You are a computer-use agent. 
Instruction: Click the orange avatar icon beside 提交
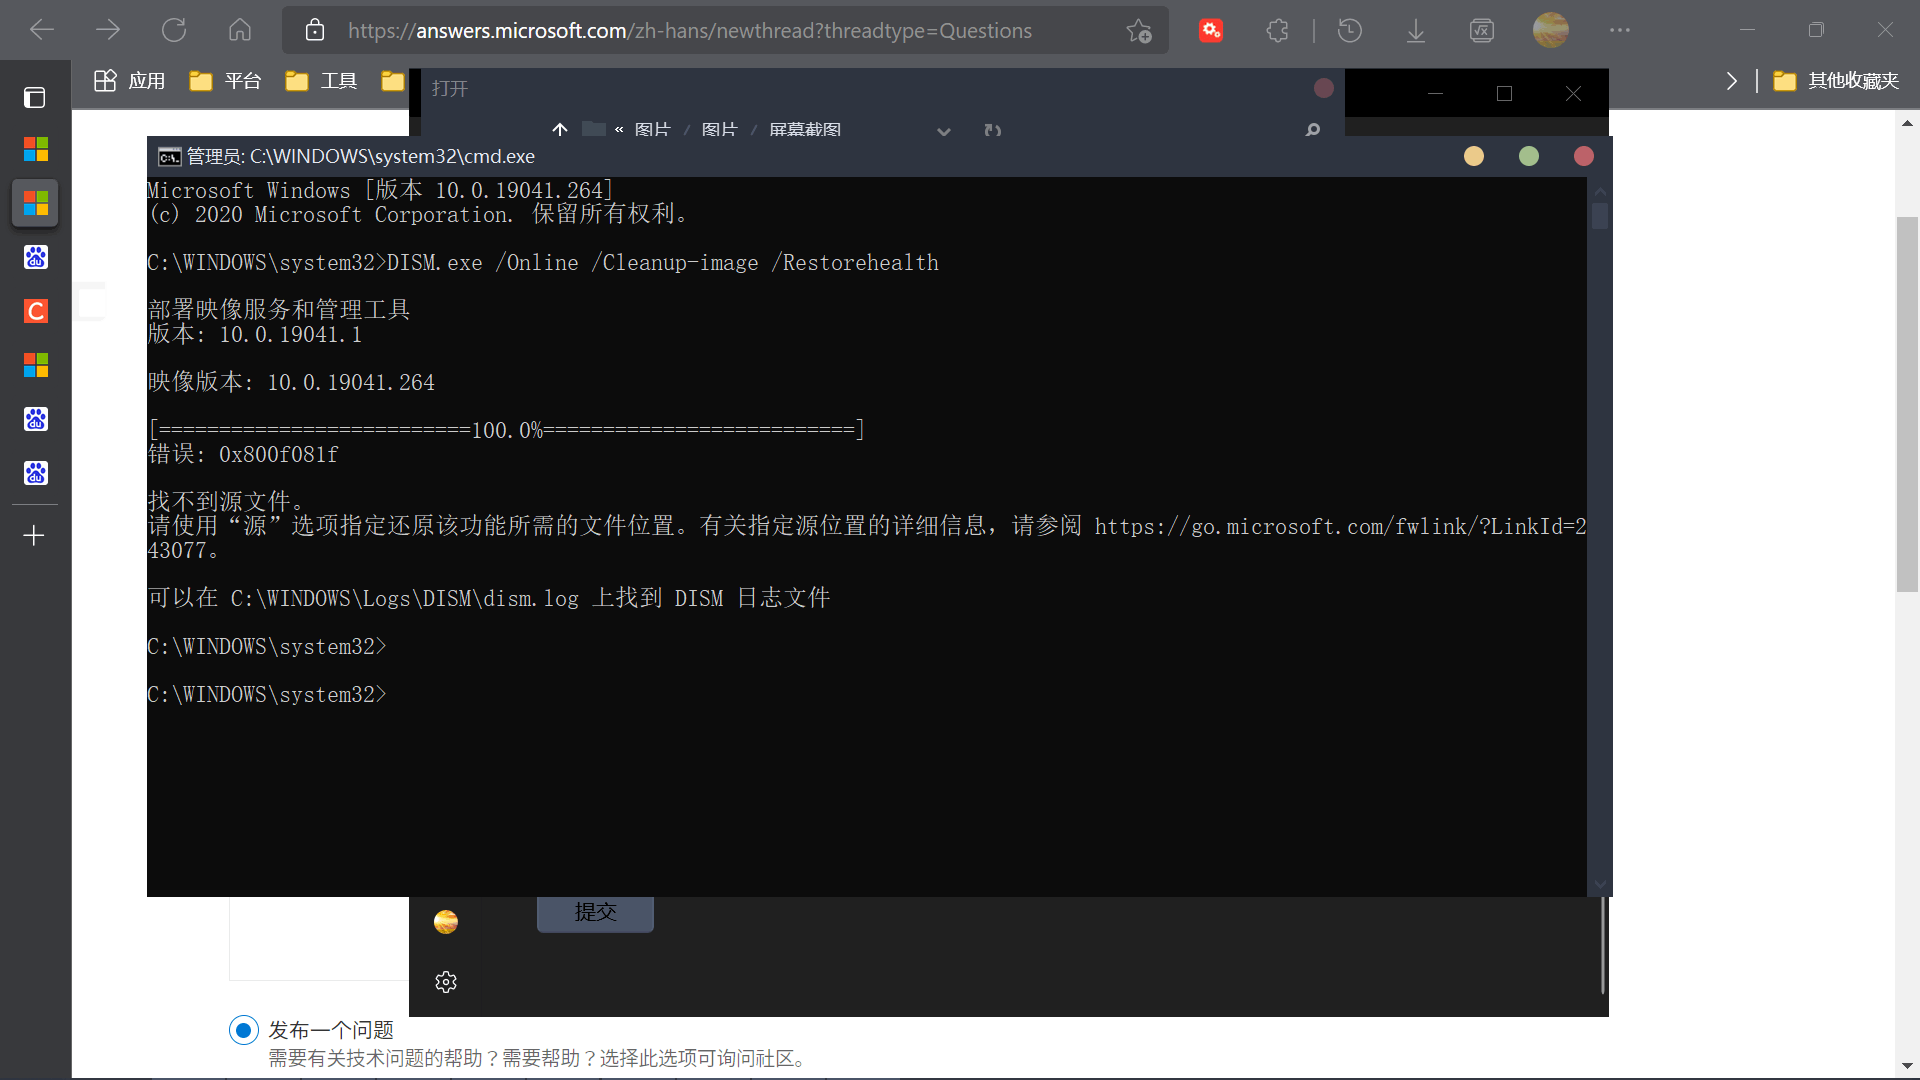tap(446, 922)
